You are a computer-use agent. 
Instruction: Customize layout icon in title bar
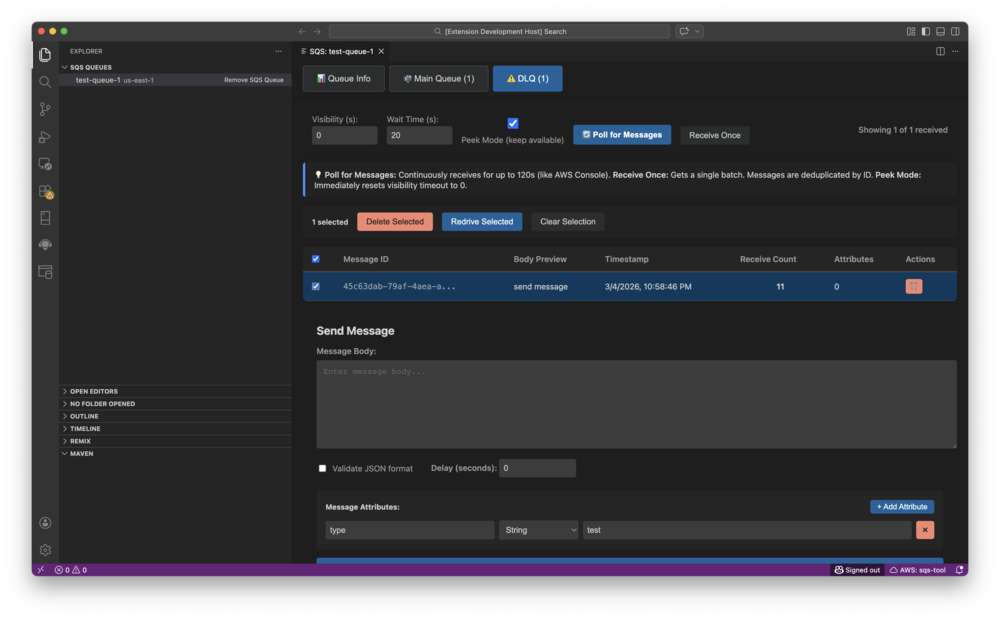click(x=911, y=31)
